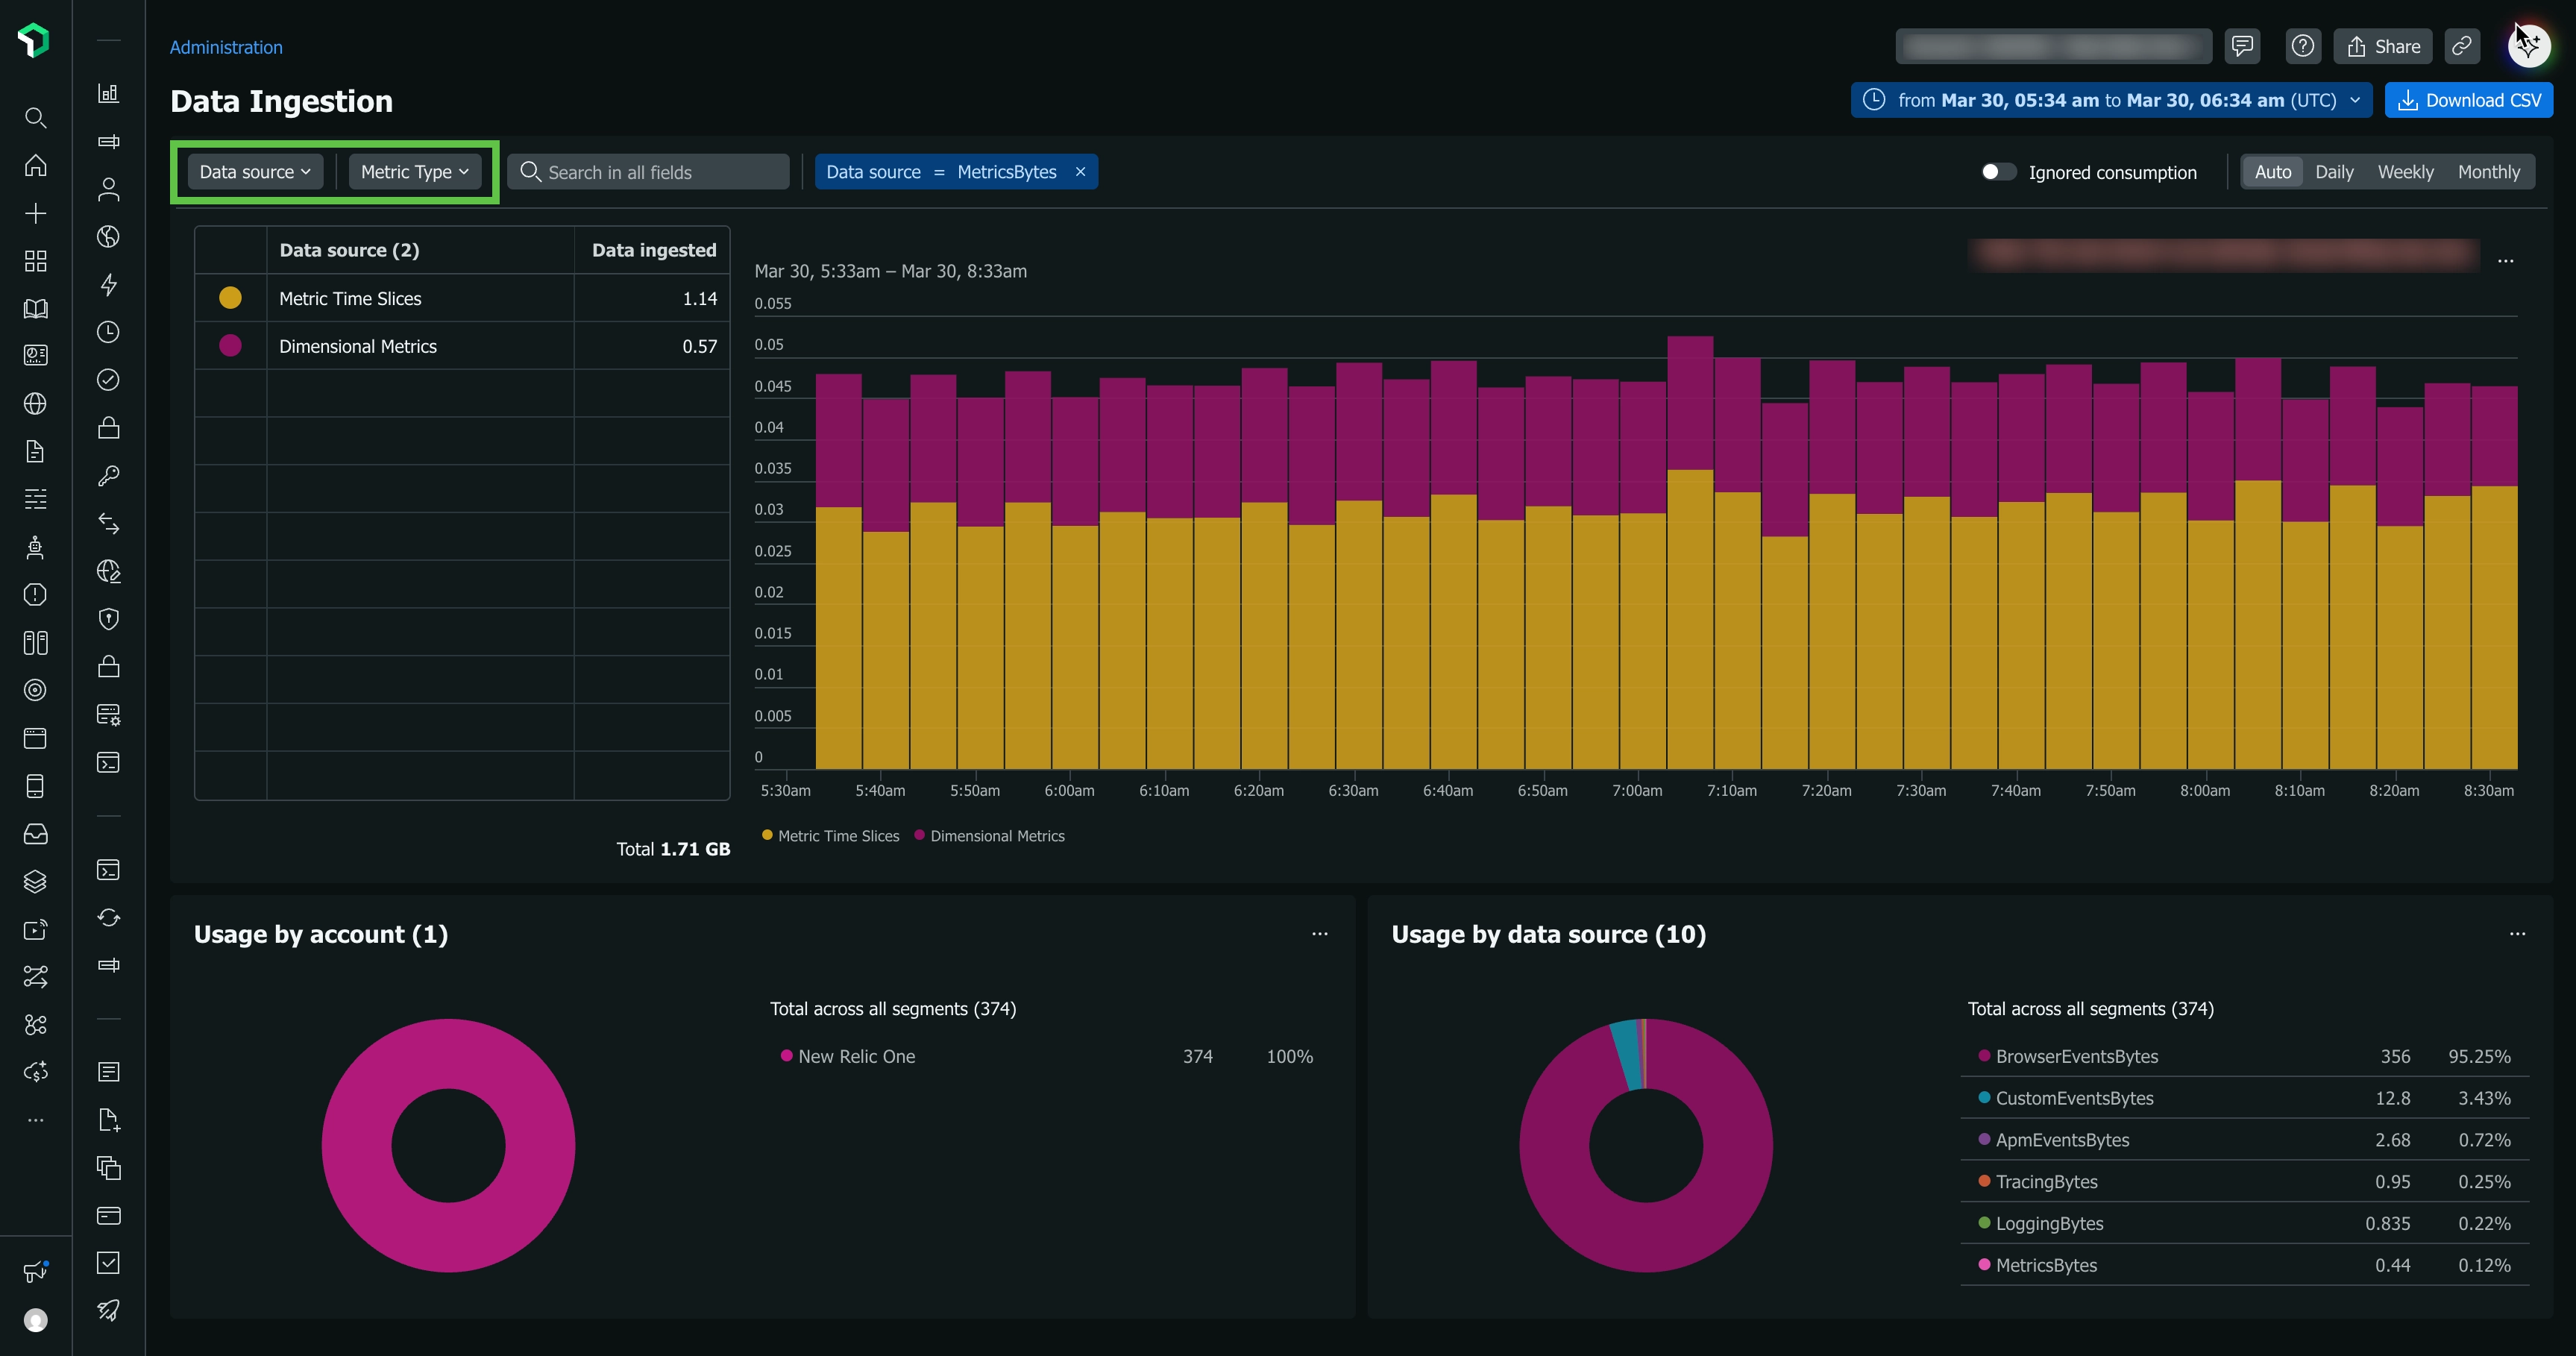Open the Administration breadcrumb link
Viewport: 2576px width, 1356px height.
(226, 47)
